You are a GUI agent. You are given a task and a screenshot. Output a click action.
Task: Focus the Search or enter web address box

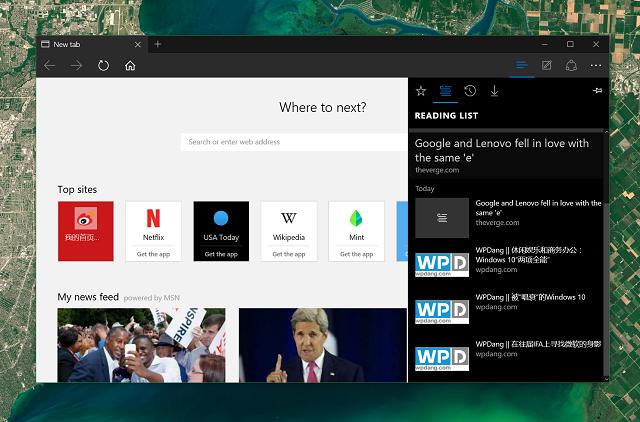point(294,142)
